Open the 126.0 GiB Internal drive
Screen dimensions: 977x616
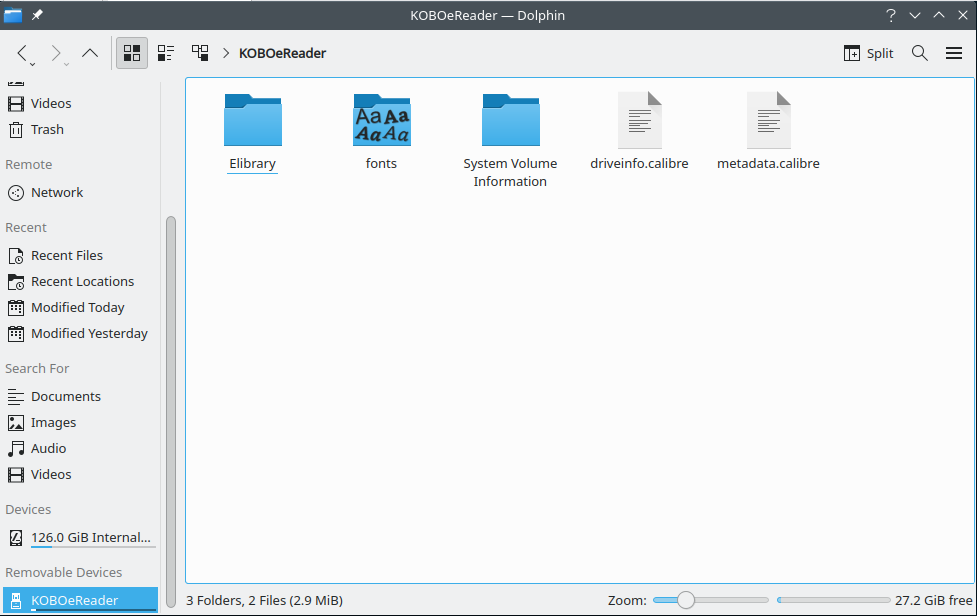click(x=80, y=538)
